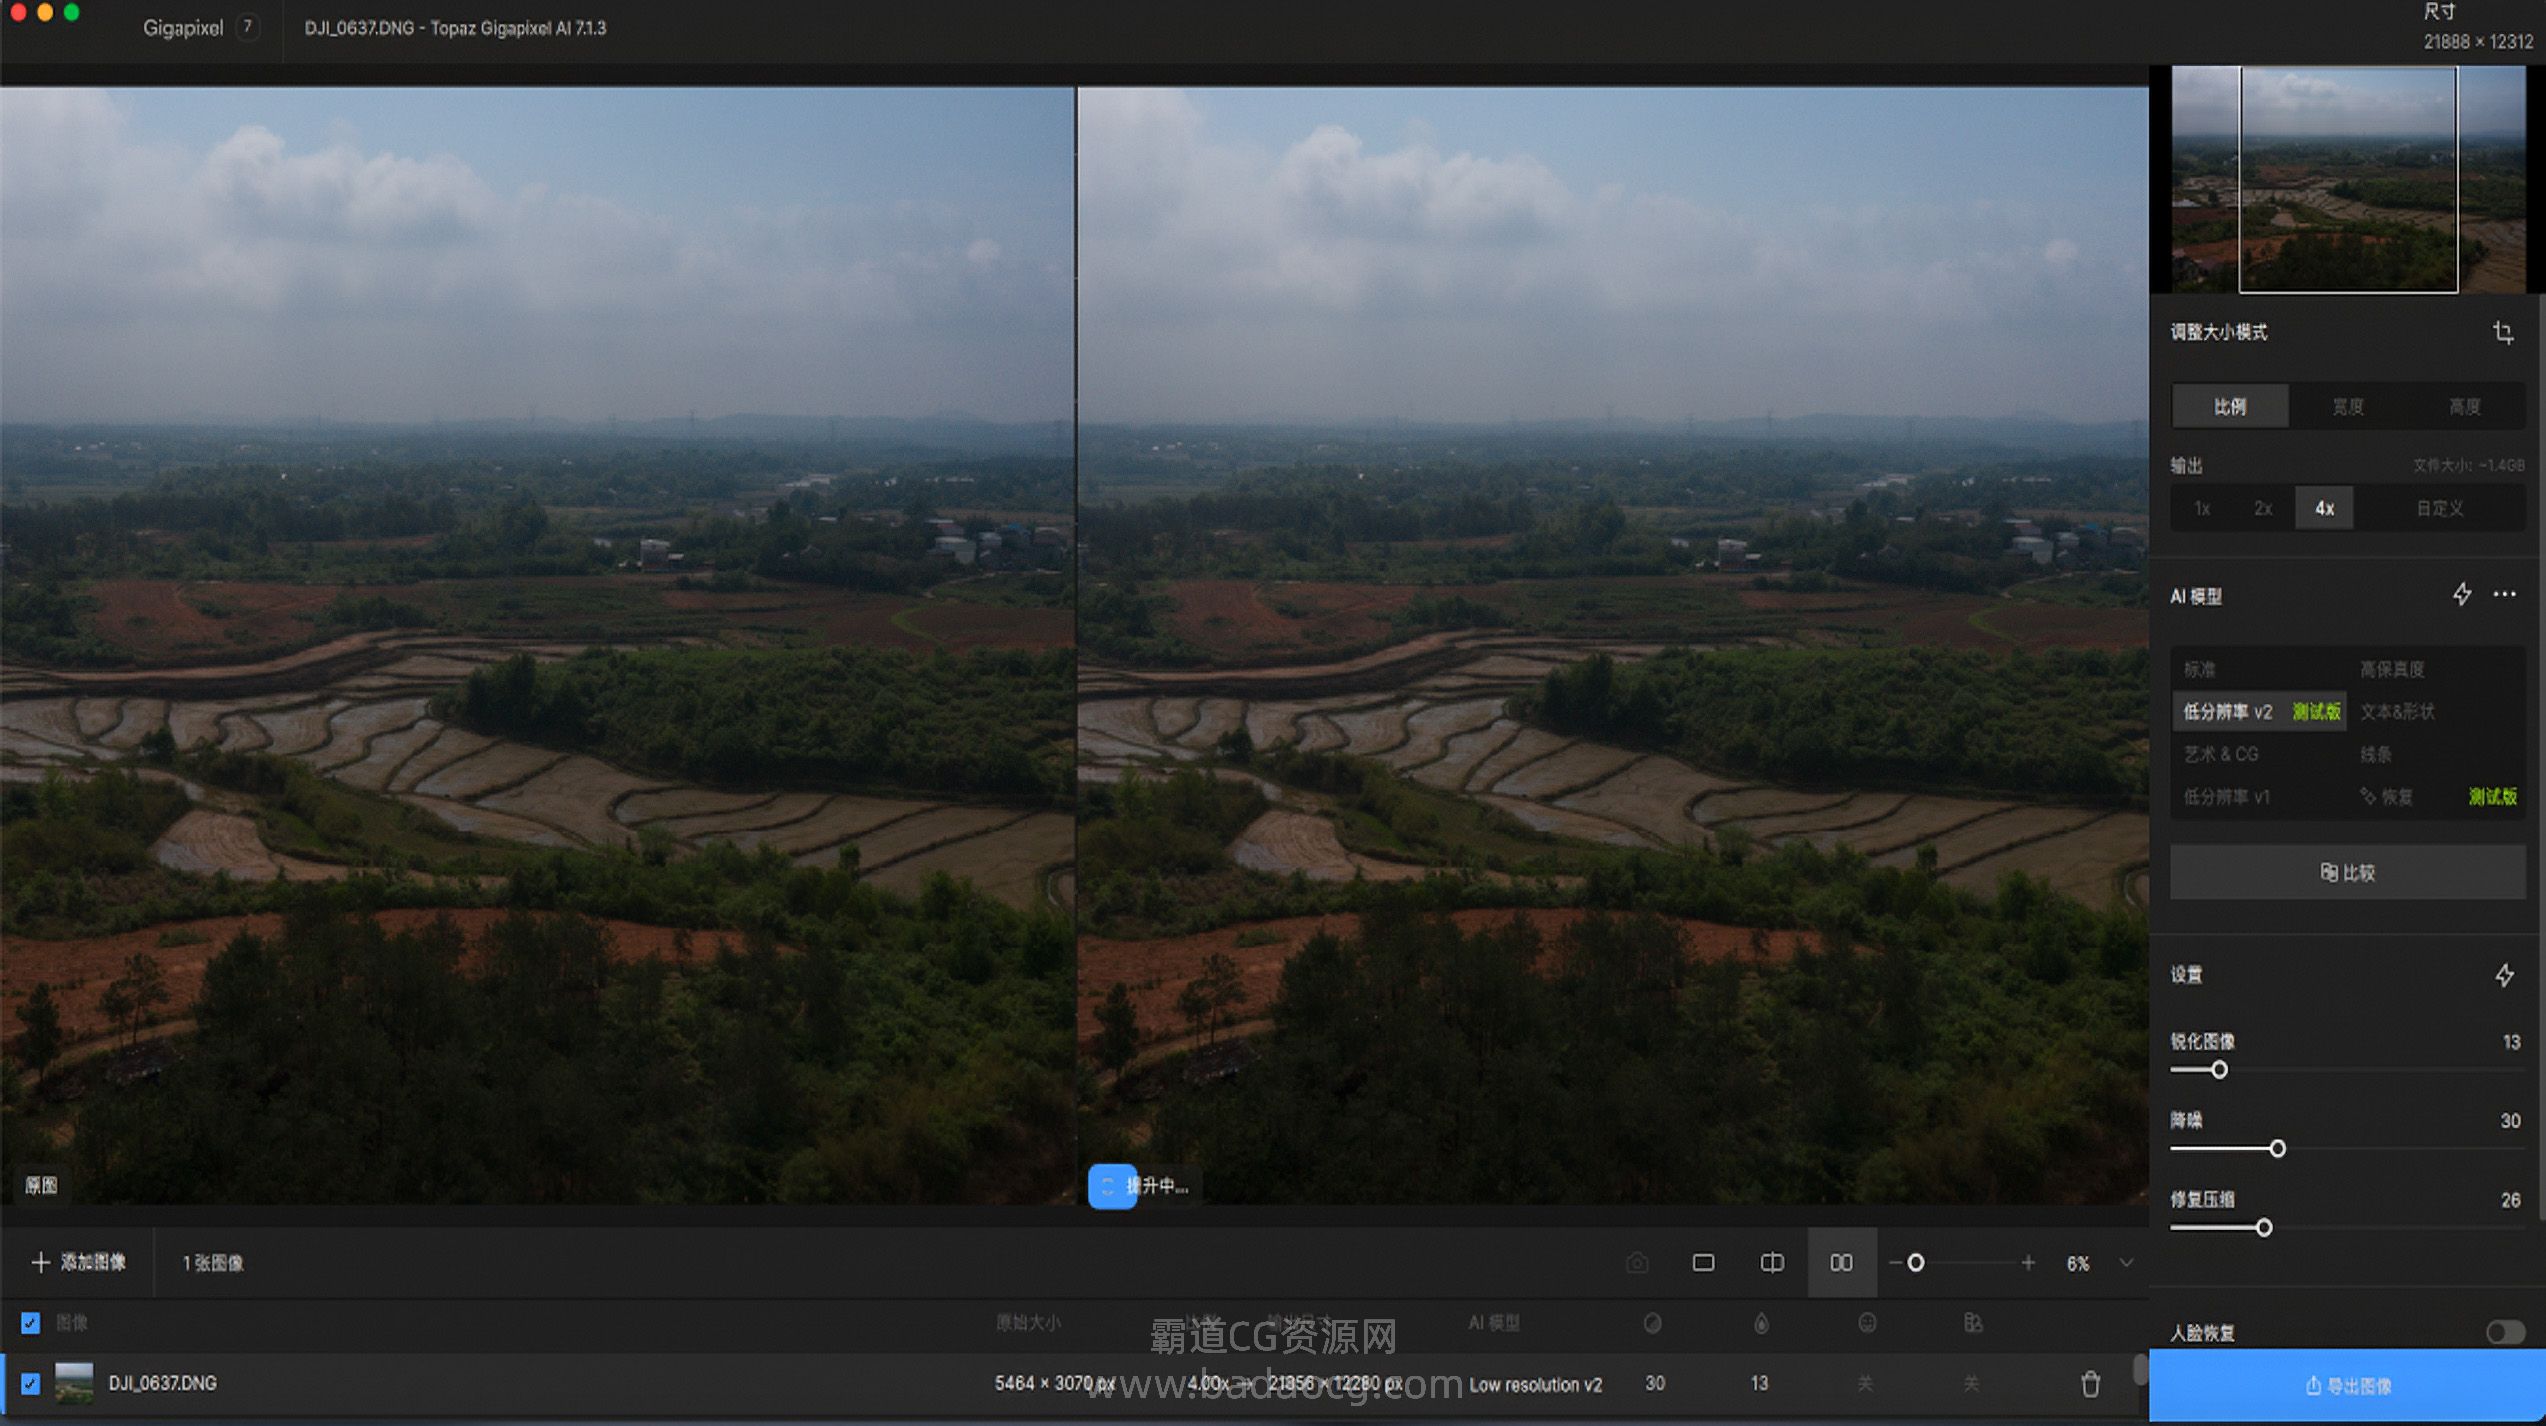Click the navigator preview thumbnail
Viewport: 2546px width, 1426px height.
click(x=2347, y=179)
